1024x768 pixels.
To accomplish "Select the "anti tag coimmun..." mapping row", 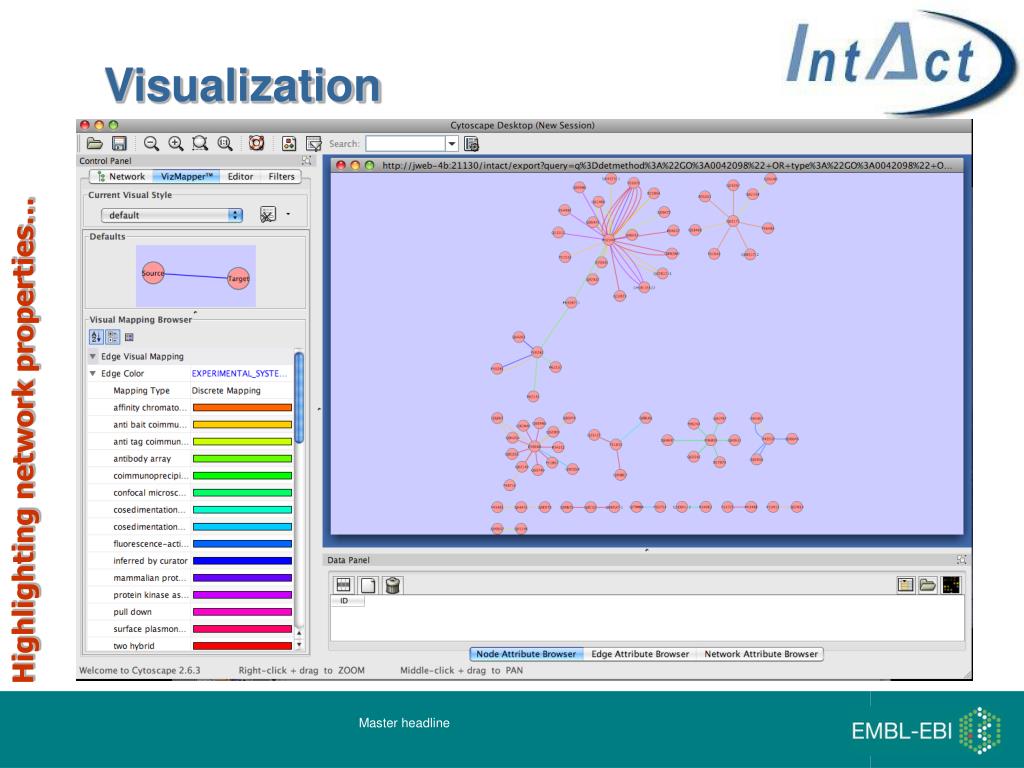I will pyautogui.click(x=190, y=442).
